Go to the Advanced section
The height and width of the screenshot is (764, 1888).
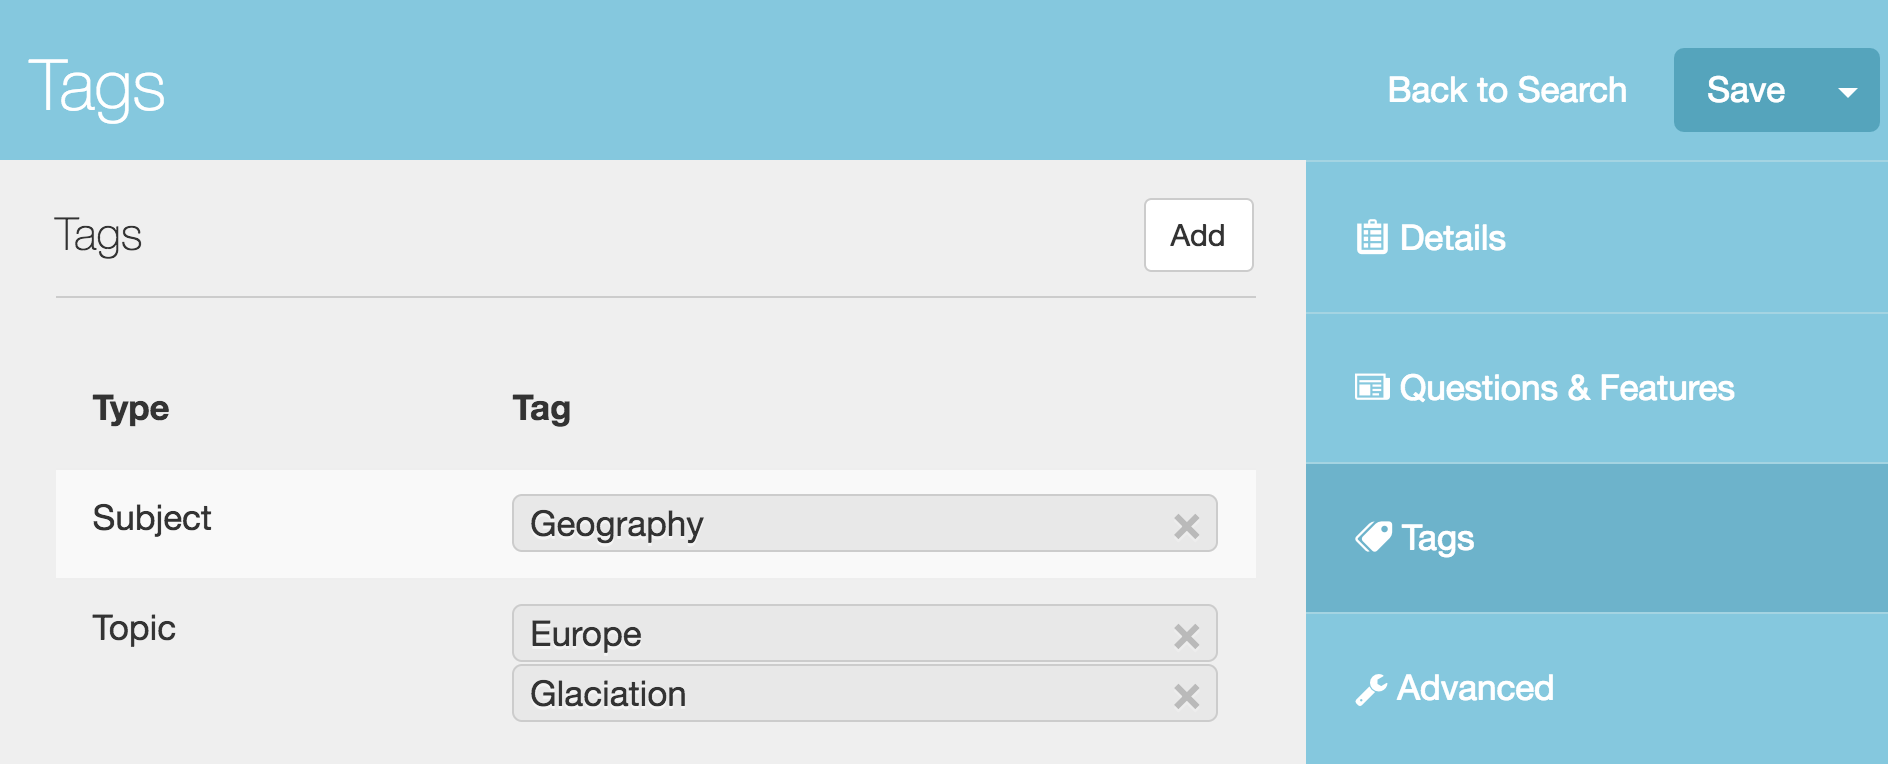coord(1597,689)
